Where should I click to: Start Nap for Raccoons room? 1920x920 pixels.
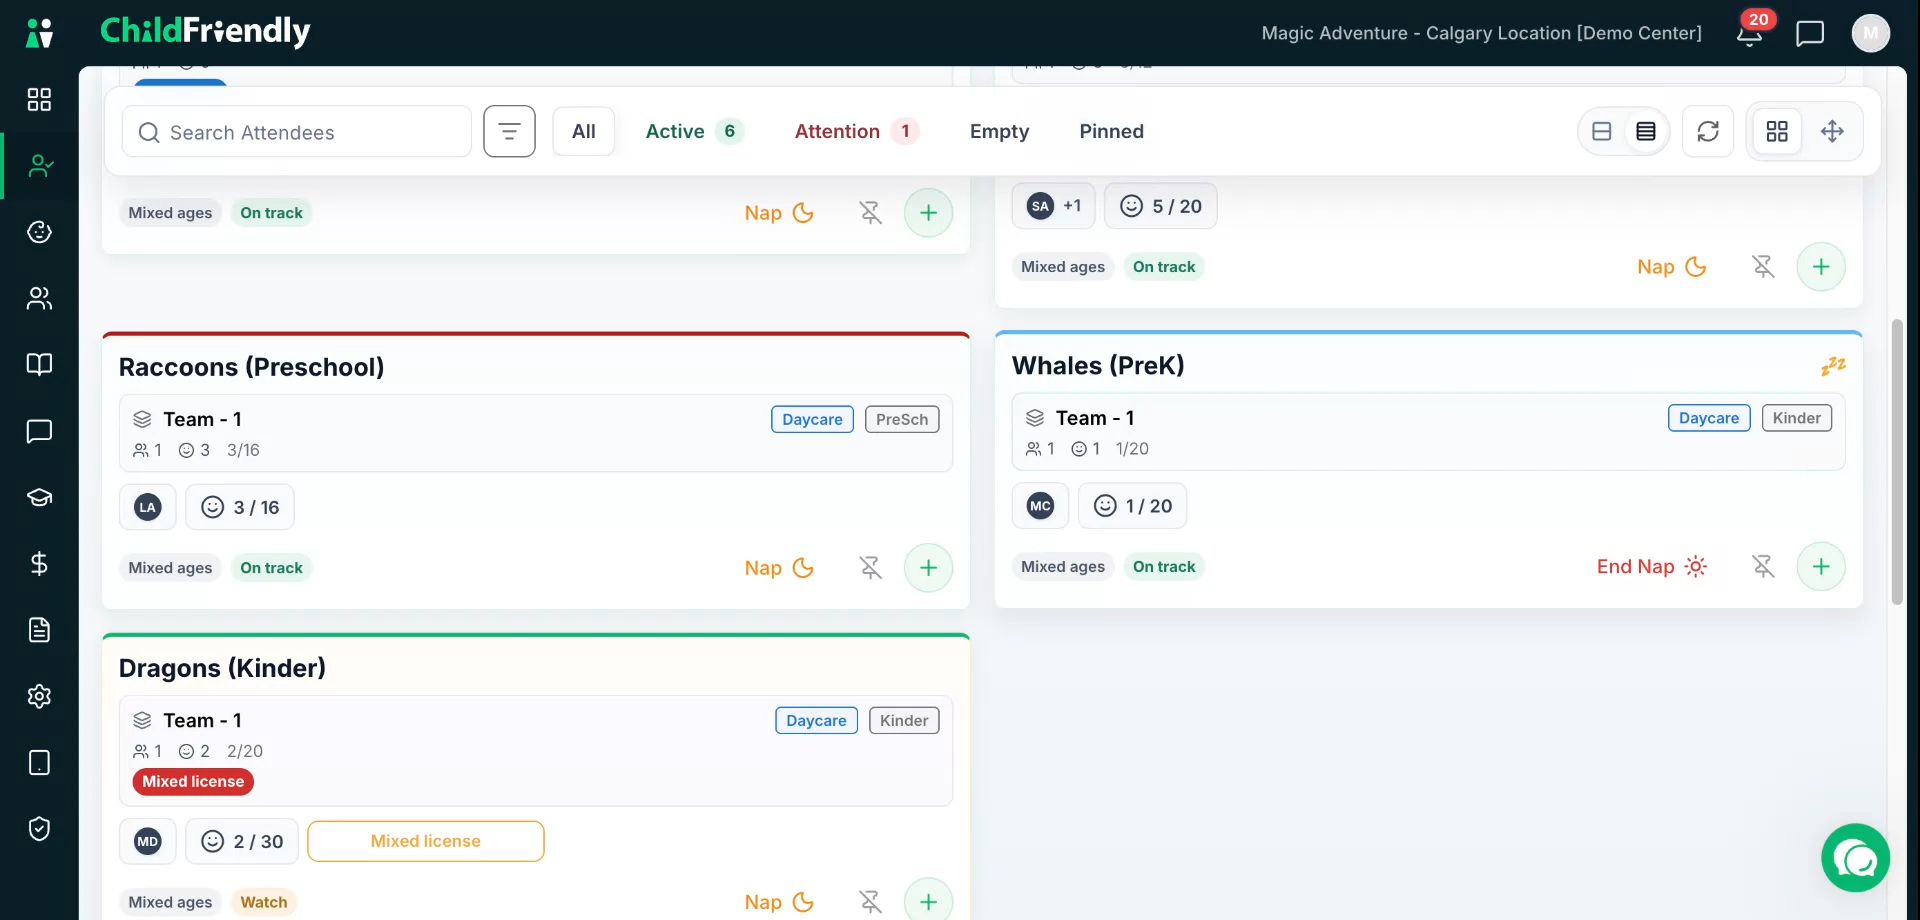point(779,568)
